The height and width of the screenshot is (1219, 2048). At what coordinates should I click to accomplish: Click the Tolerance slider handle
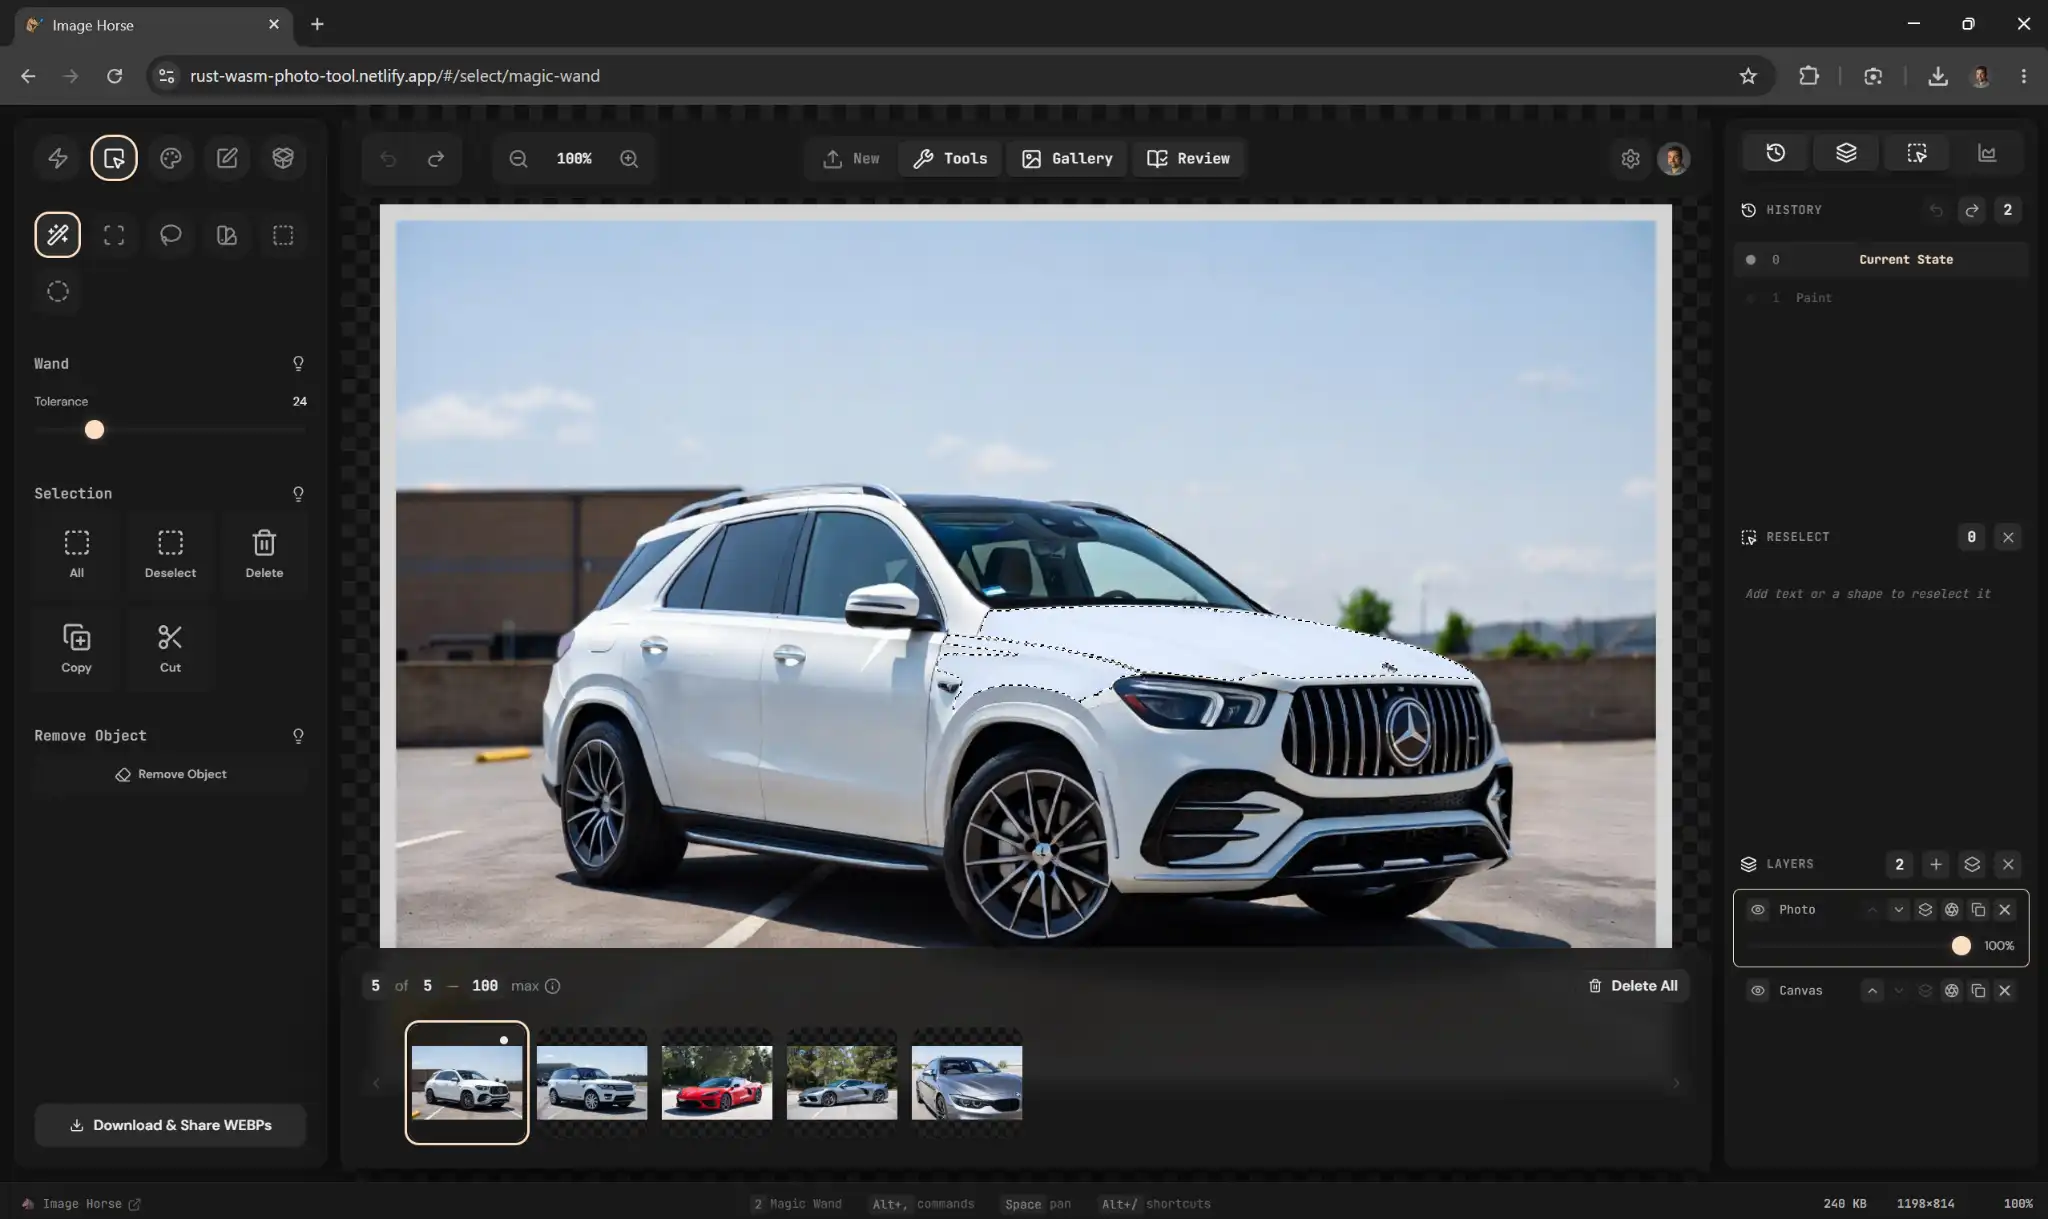click(x=94, y=430)
